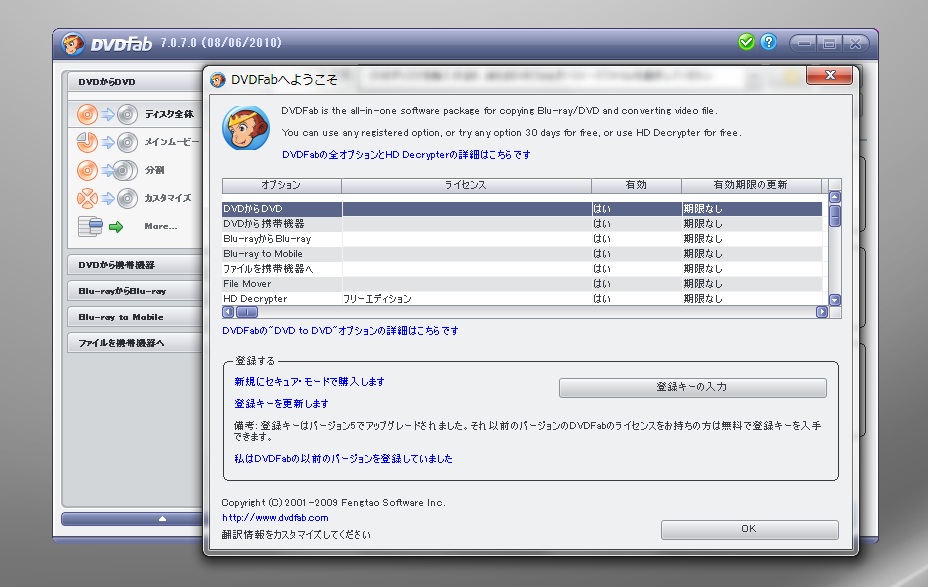Click the DVDFab monkey logo in main title bar

click(x=73, y=44)
